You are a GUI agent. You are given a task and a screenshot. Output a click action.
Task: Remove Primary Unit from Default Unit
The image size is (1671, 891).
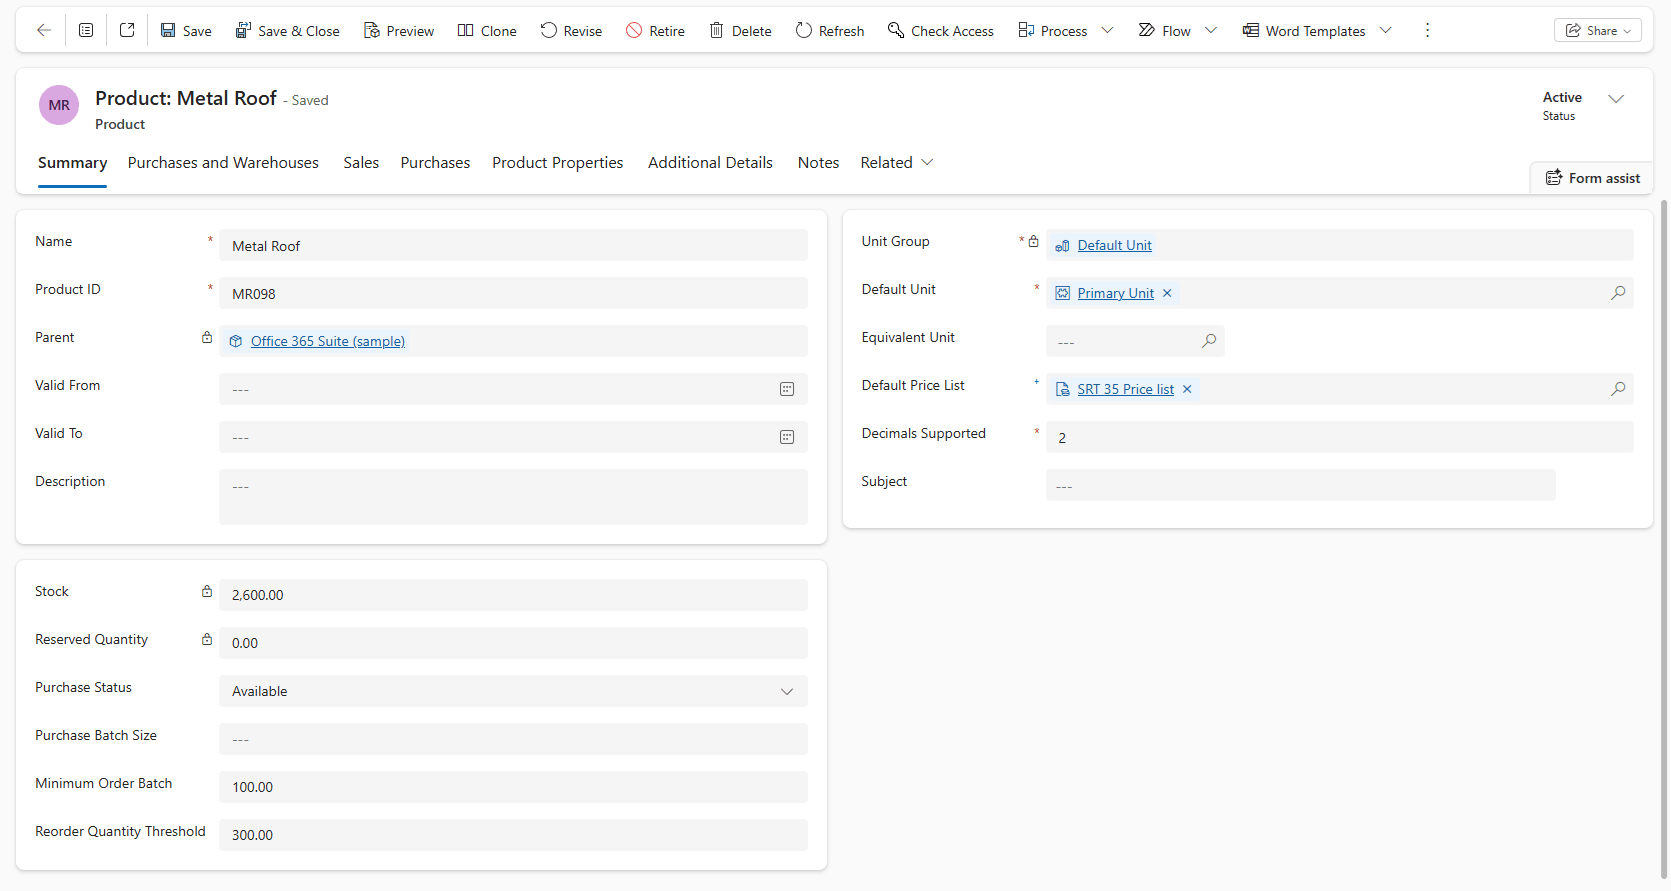pos(1167,293)
